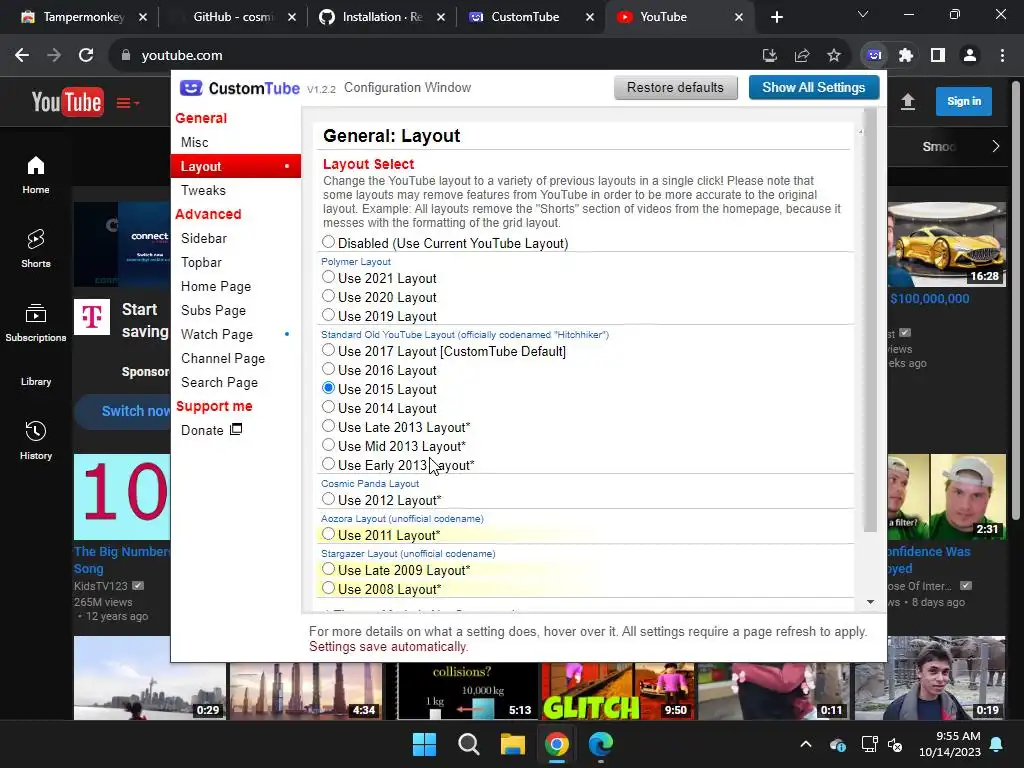Click the install app icon in address bar
This screenshot has height=768, width=1024.
click(770, 56)
